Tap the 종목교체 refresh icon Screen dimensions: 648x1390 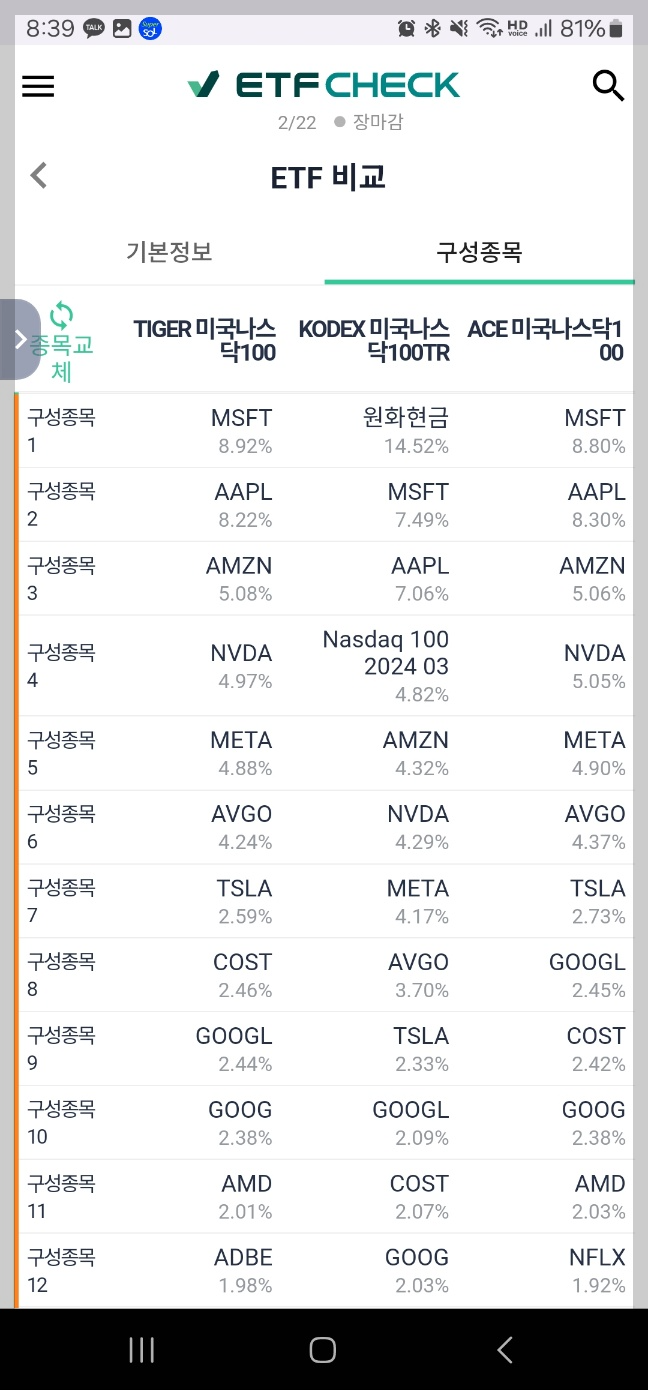pyautogui.click(x=62, y=315)
